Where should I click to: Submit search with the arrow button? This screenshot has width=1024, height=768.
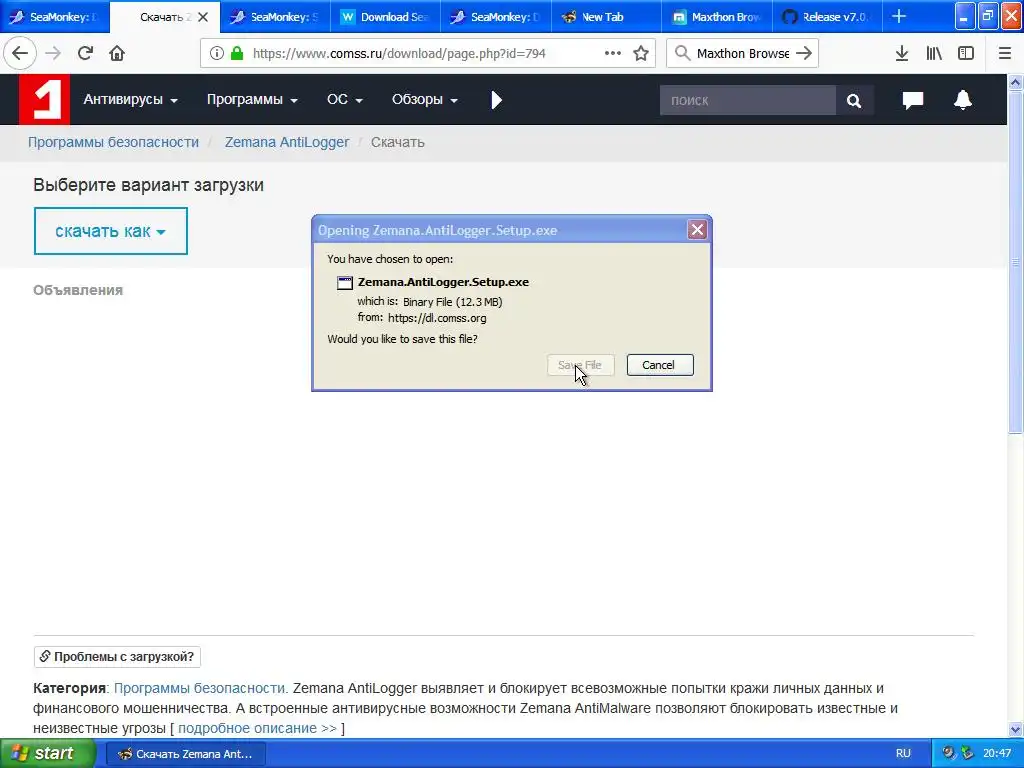pyautogui.click(x=804, y=54)
